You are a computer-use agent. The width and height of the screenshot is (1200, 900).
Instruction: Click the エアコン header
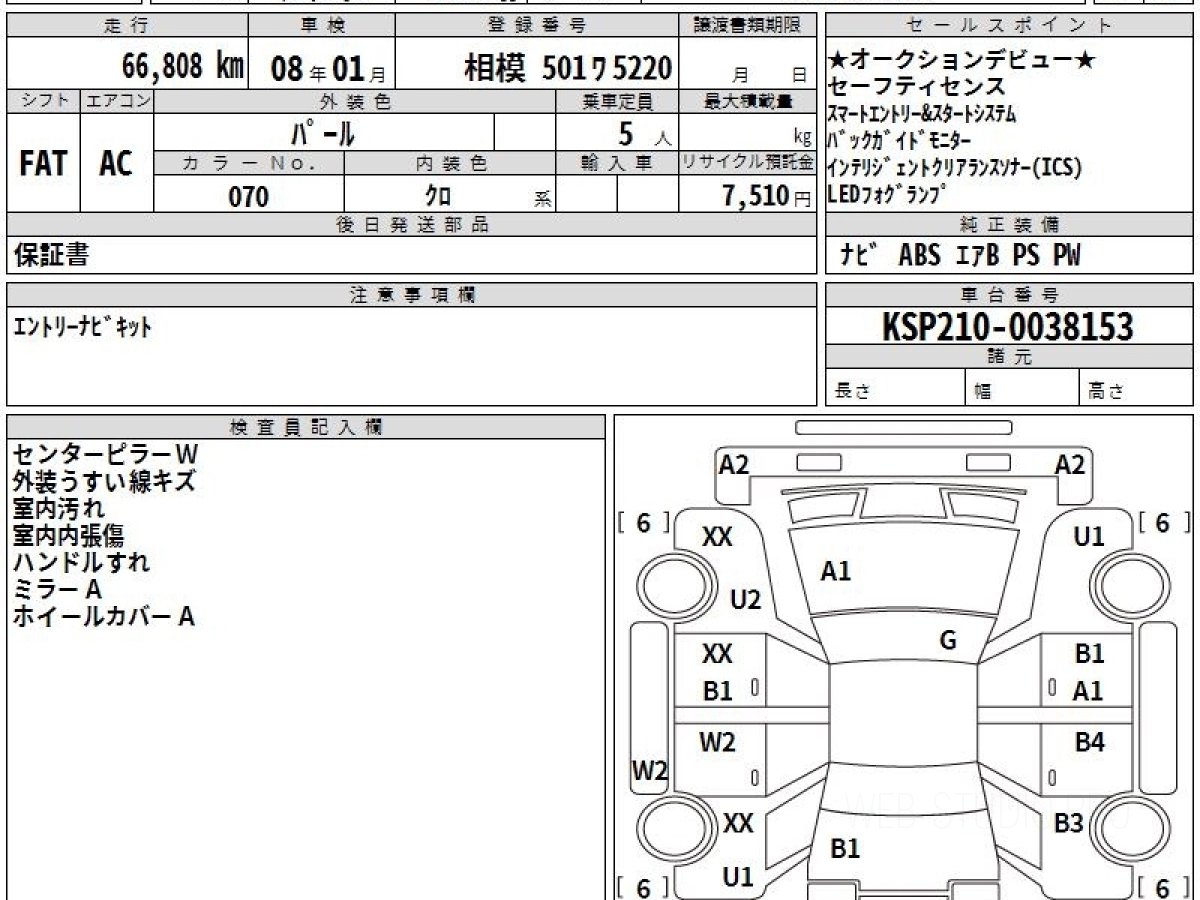click(116, 101)
